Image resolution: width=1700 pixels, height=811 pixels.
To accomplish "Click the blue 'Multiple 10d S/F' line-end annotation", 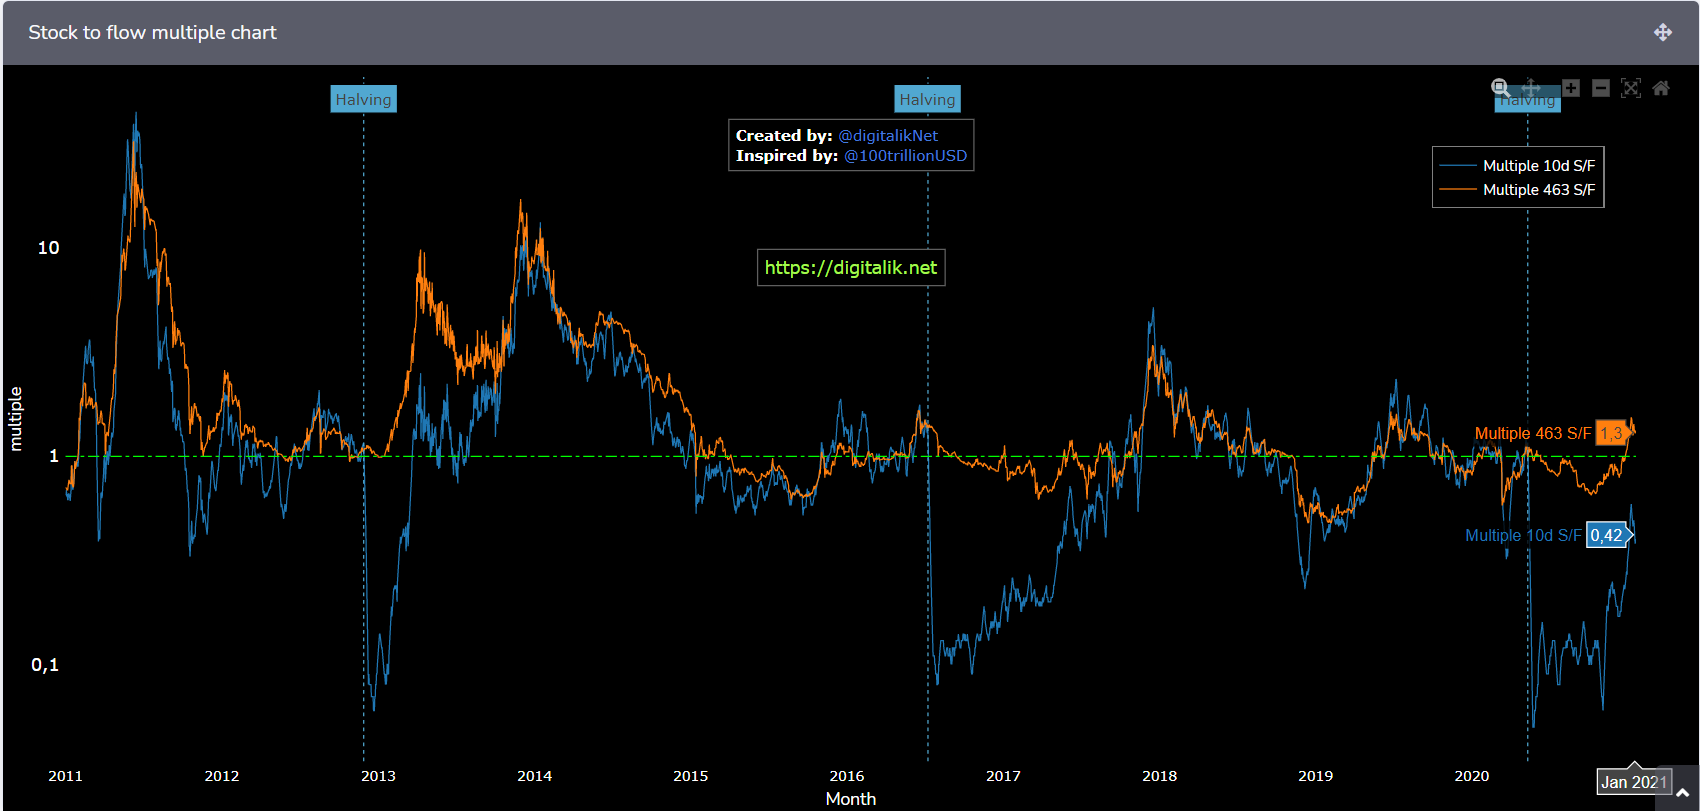I will [1523, 535].
